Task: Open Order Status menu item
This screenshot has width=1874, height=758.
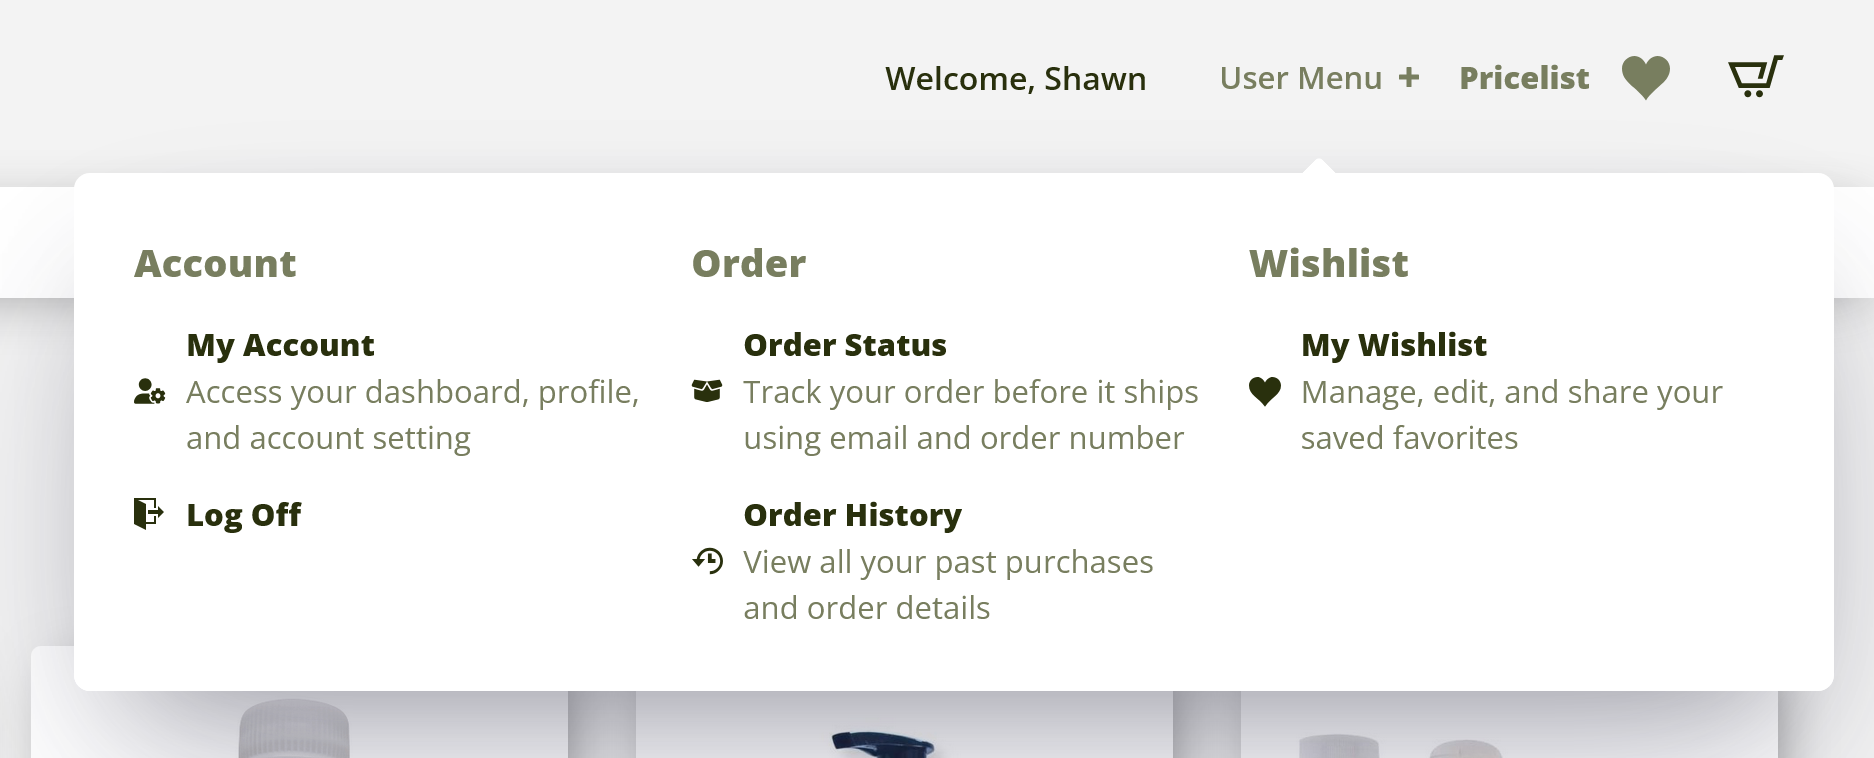Action: [x=844, y=345]
